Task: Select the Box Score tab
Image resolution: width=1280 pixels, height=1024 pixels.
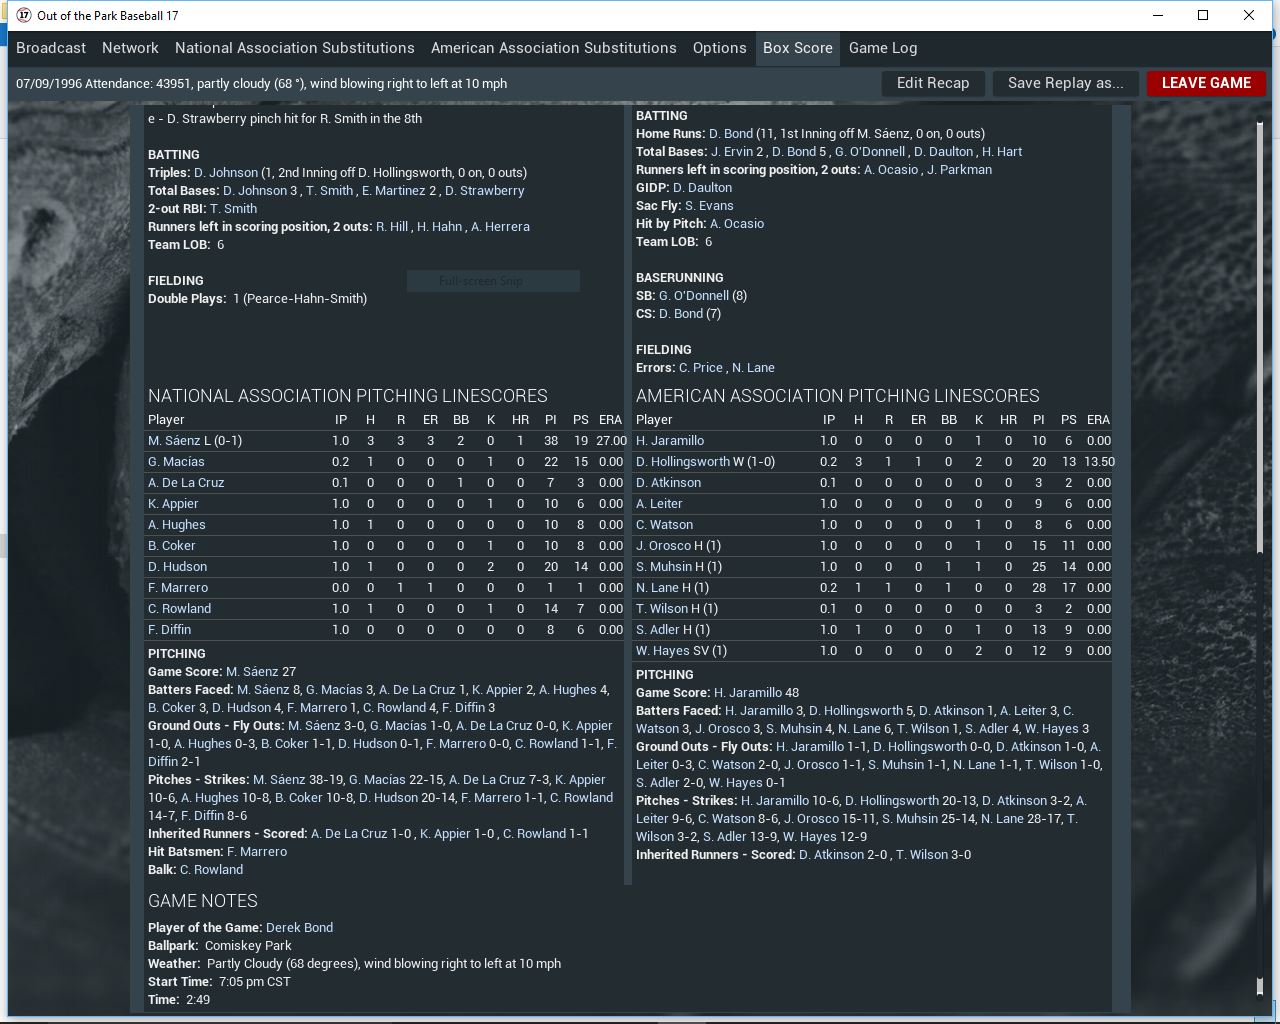Action: coord(797,48)
